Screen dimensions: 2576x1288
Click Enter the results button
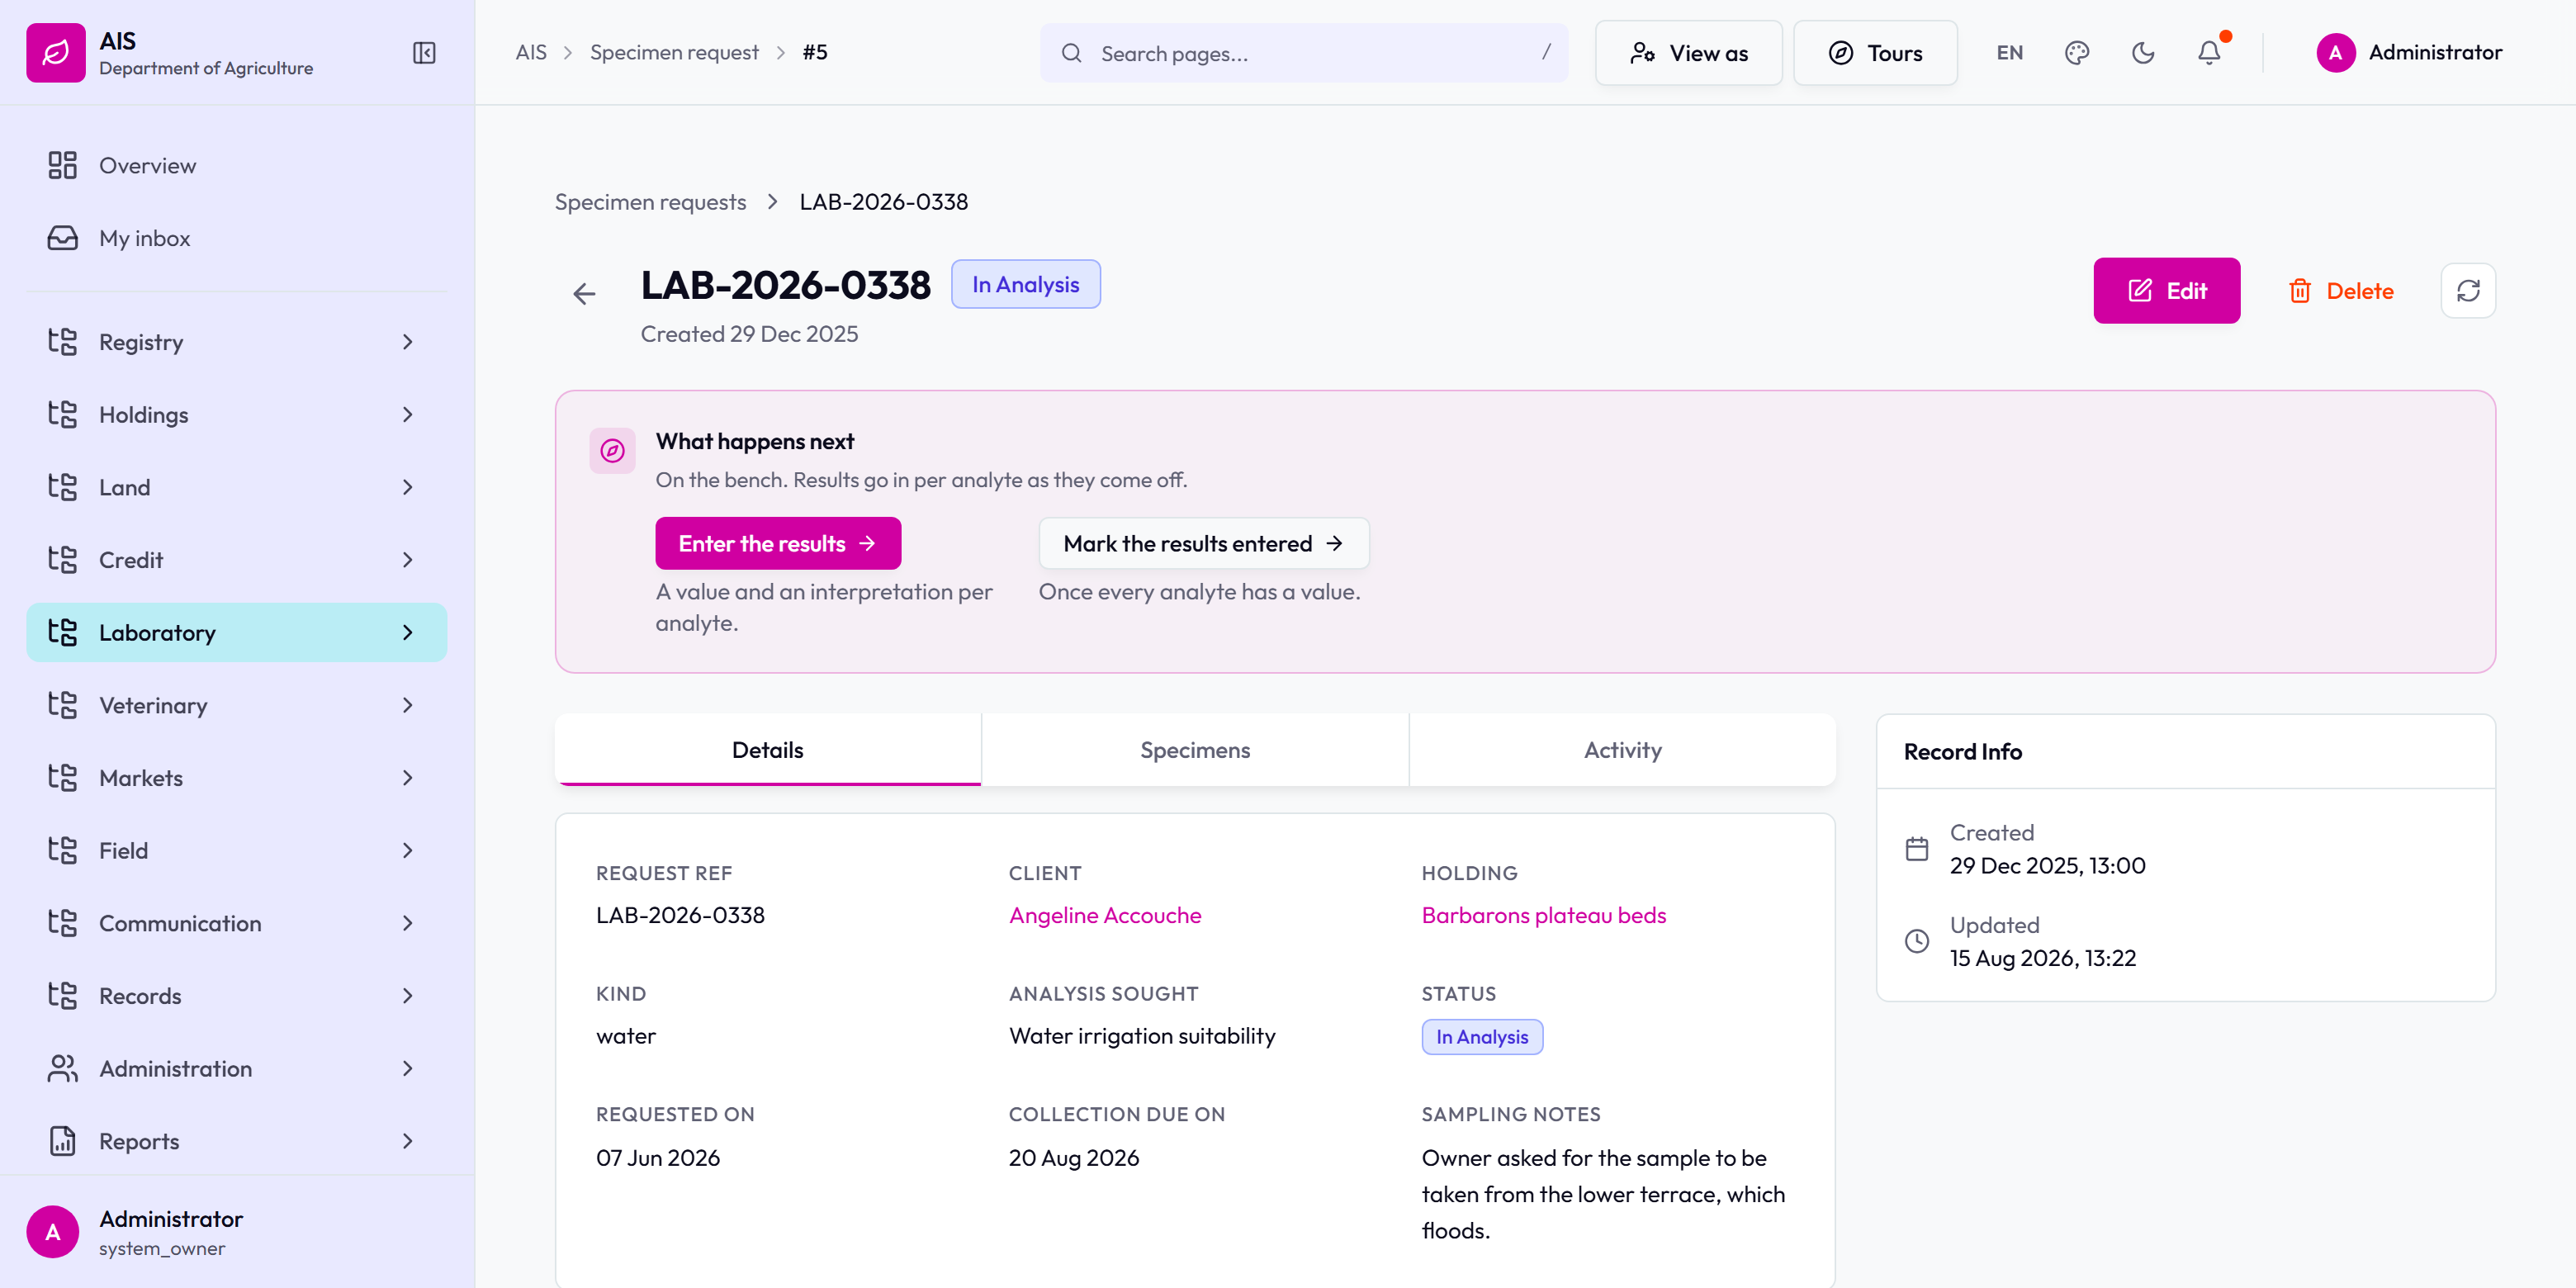coord(778,543)
